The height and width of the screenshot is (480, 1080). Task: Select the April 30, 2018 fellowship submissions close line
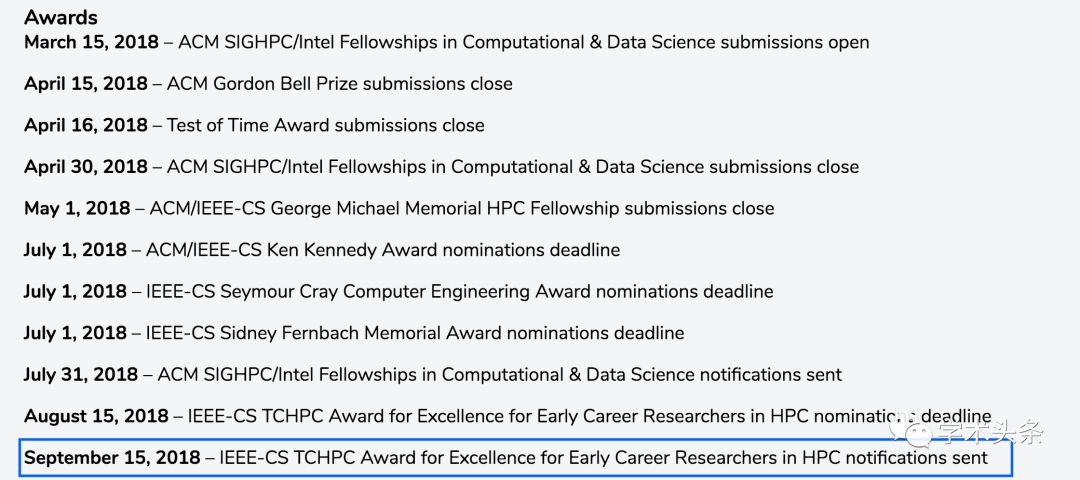point(442,167)
